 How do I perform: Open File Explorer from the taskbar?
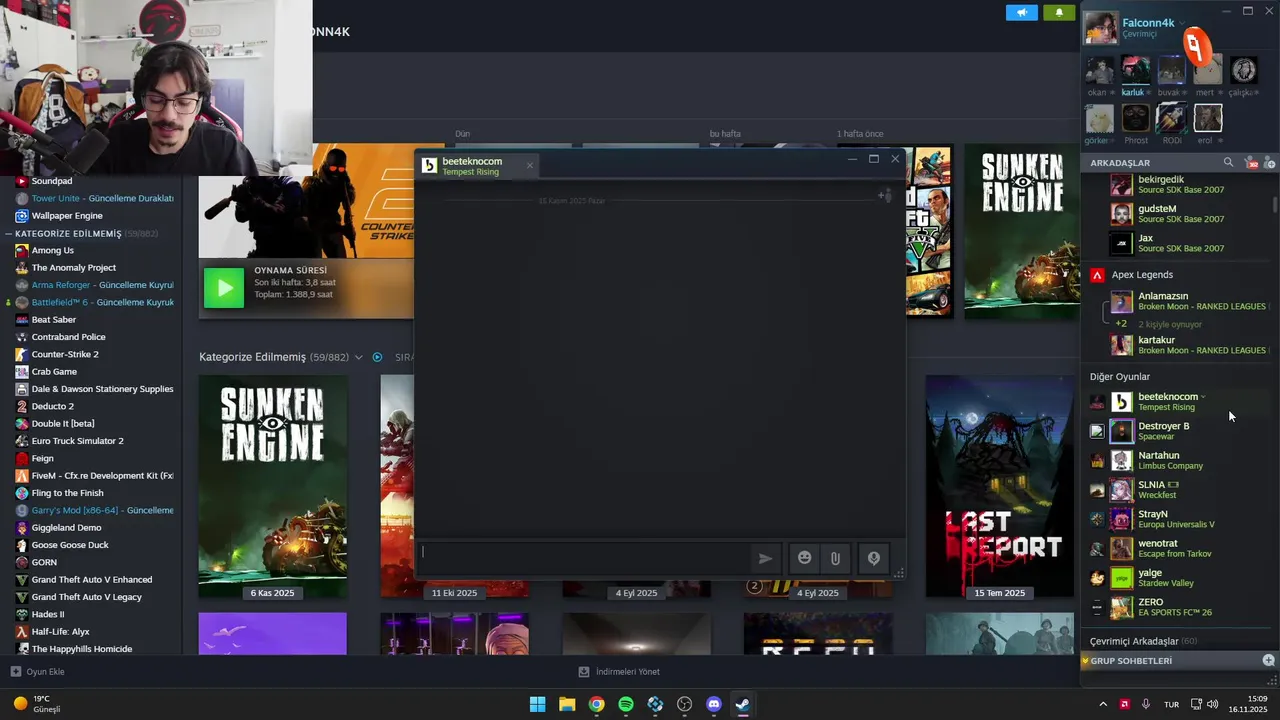(567, 704)
